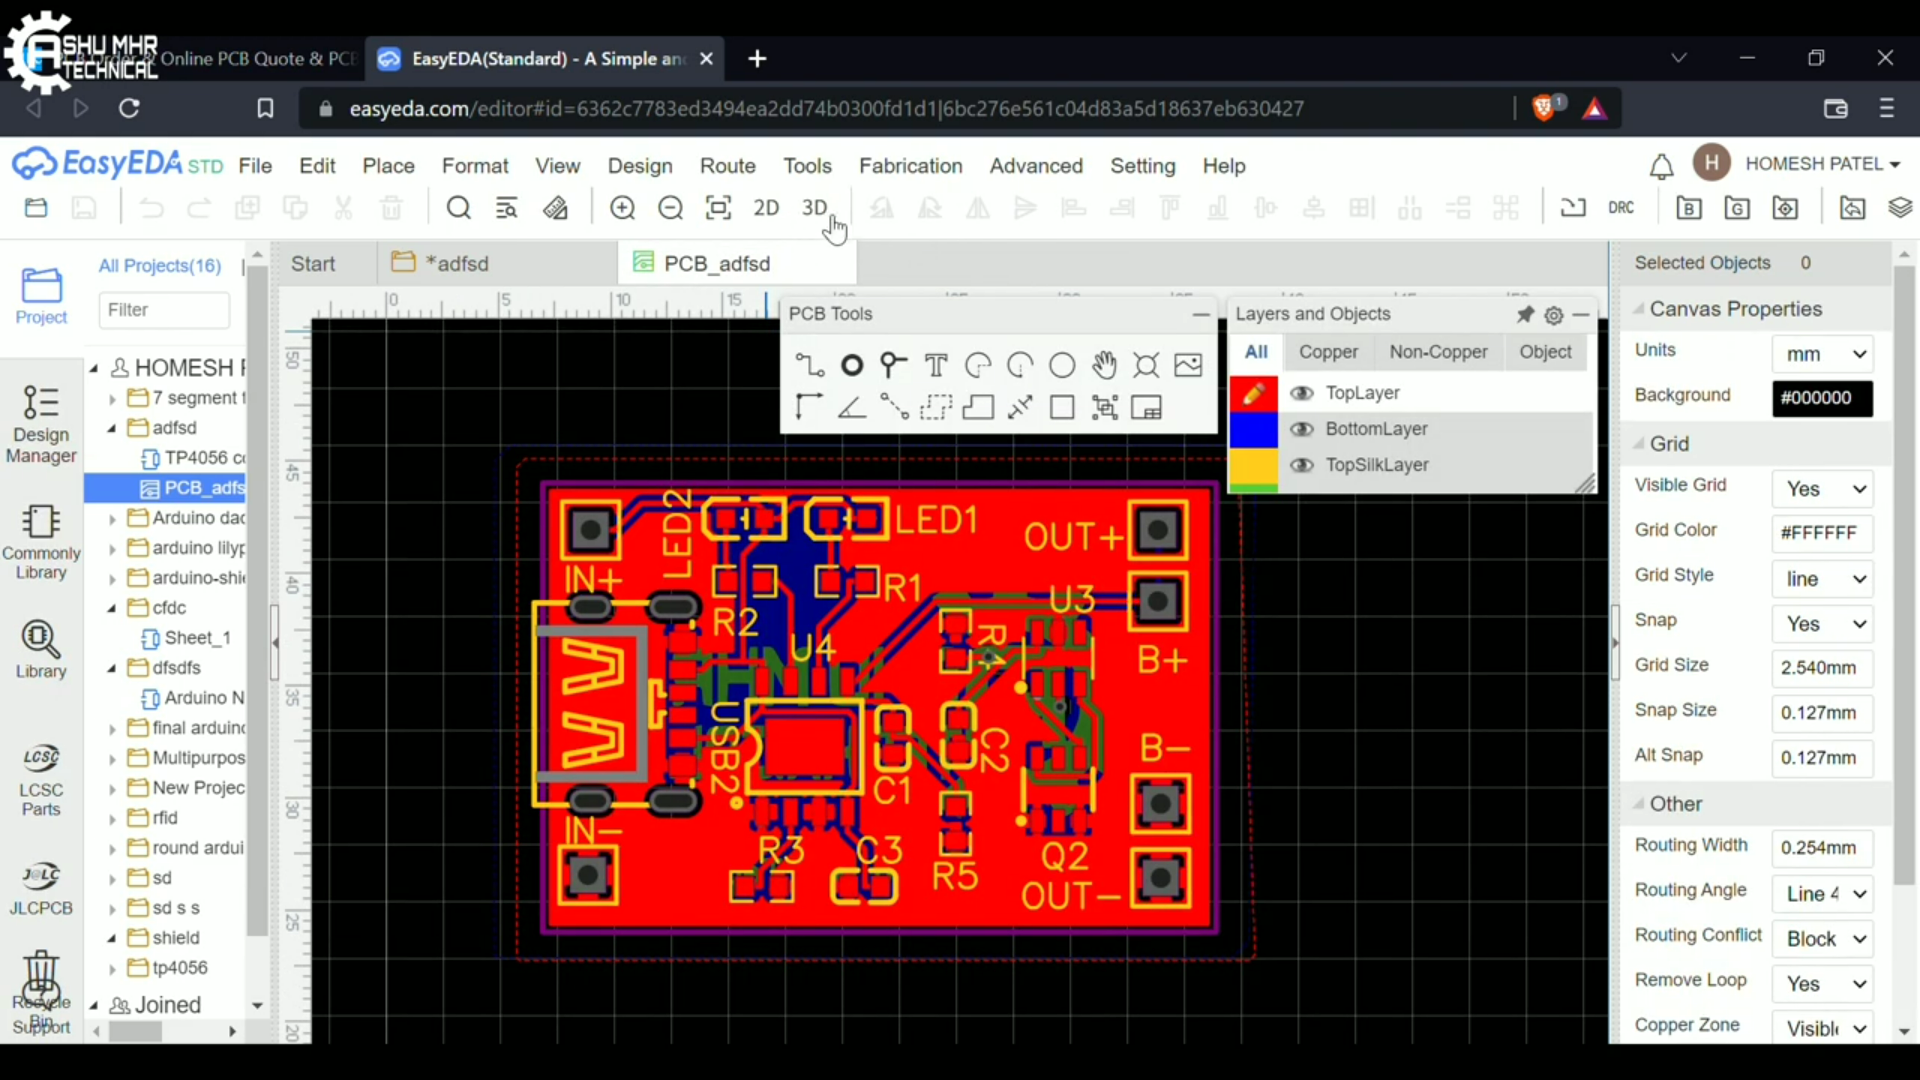This screenshot has height=1080, width=1920.
Task: Run the DRC check from the toolbar
Action: click(x=1621, y=207)
